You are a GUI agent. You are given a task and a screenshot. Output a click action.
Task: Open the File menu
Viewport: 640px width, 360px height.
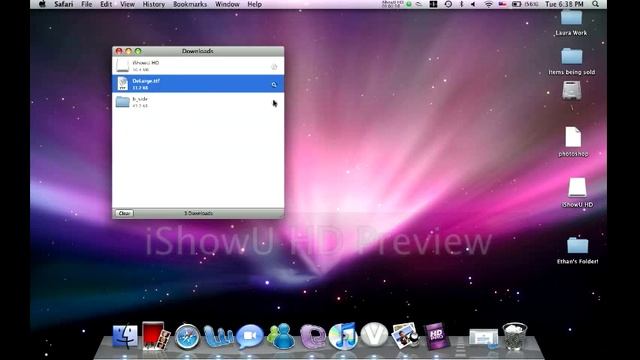point(87,4)
